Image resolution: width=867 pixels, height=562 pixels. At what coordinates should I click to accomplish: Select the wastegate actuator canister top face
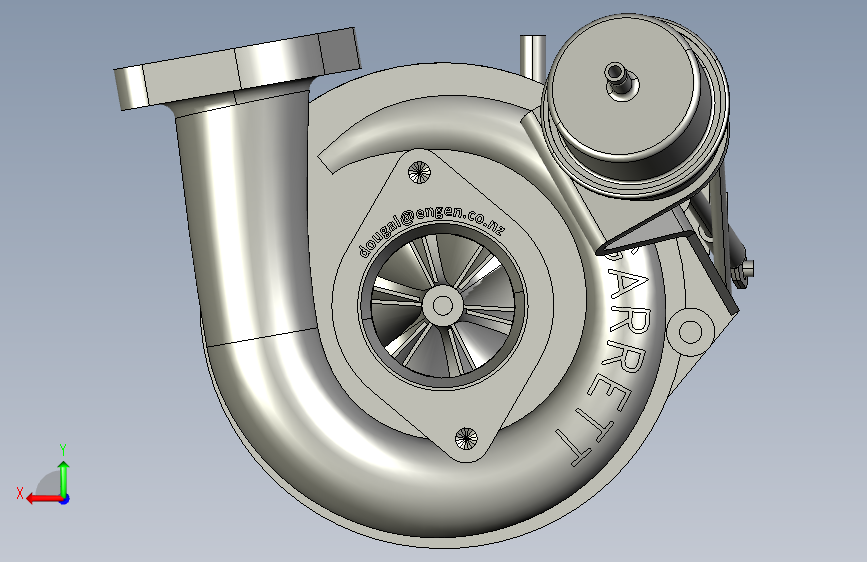(x=623, y=87)
